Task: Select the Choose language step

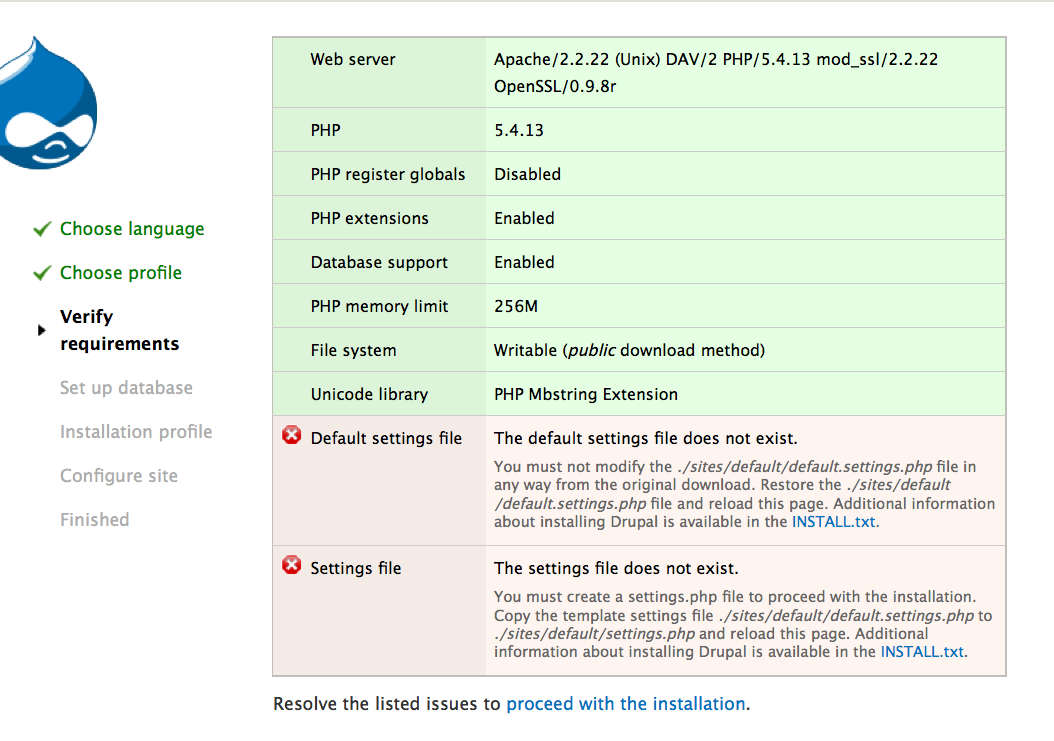Action: click(x=132, y=229)
